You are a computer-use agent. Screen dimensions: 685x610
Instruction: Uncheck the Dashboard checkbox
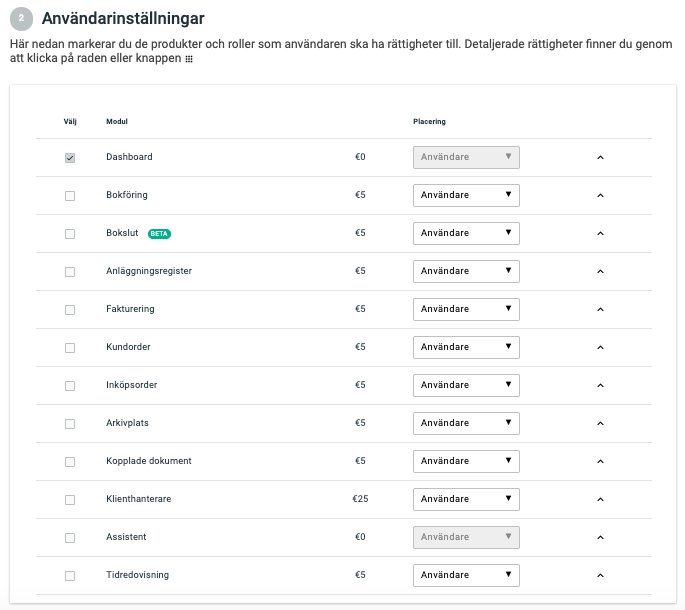[x=70, y=158]
